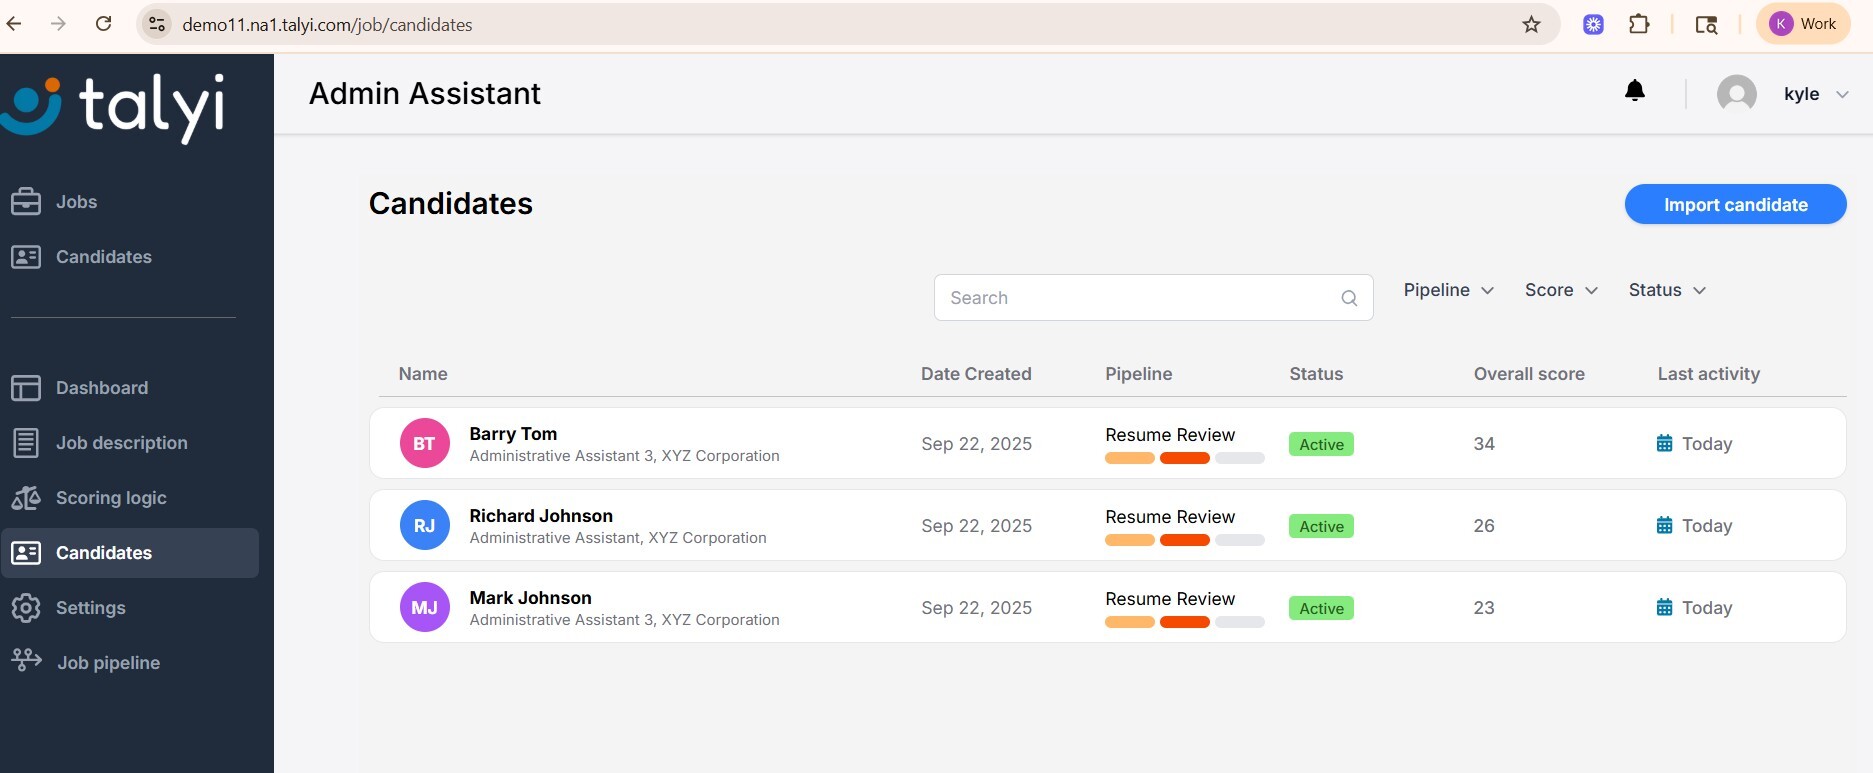Bookmark this page with the star icon
Viewport: 1873px width, 773px height.
[1531, 24]
